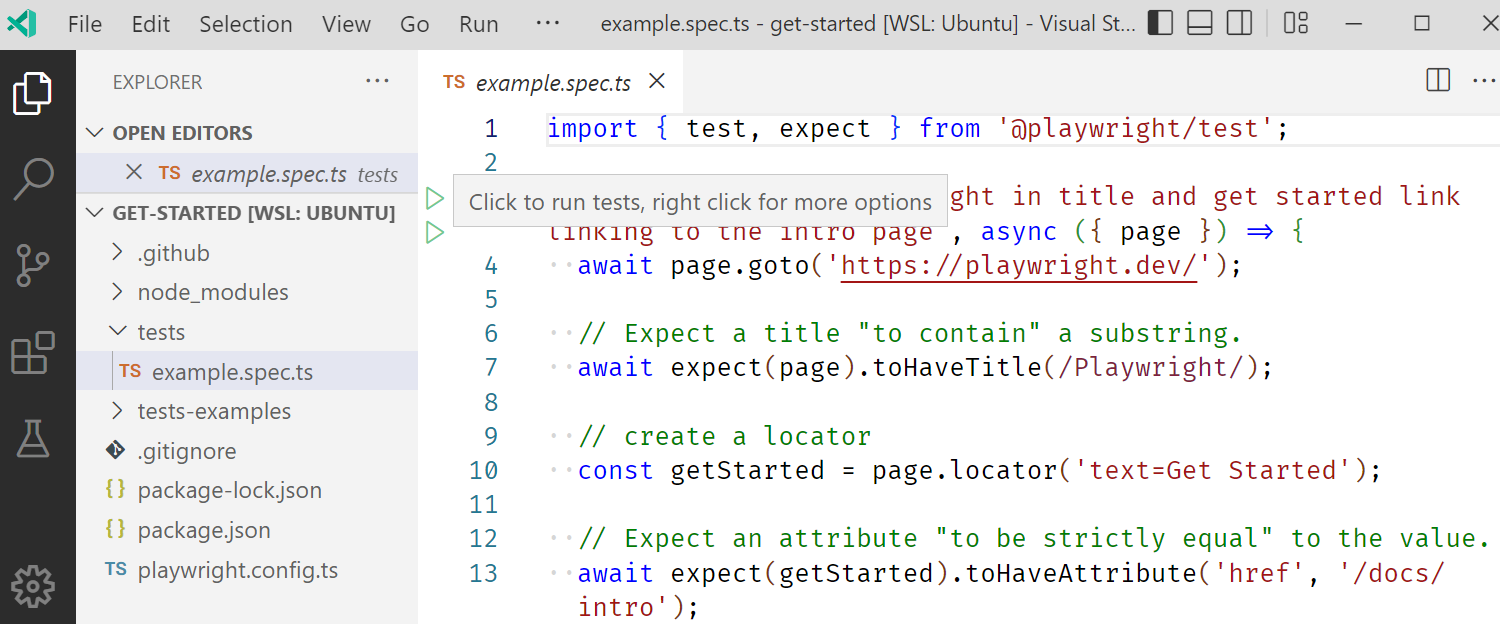Click line number 10 in the gutter
This screenshot has width=1500, height=624.
tap(482, 471)
